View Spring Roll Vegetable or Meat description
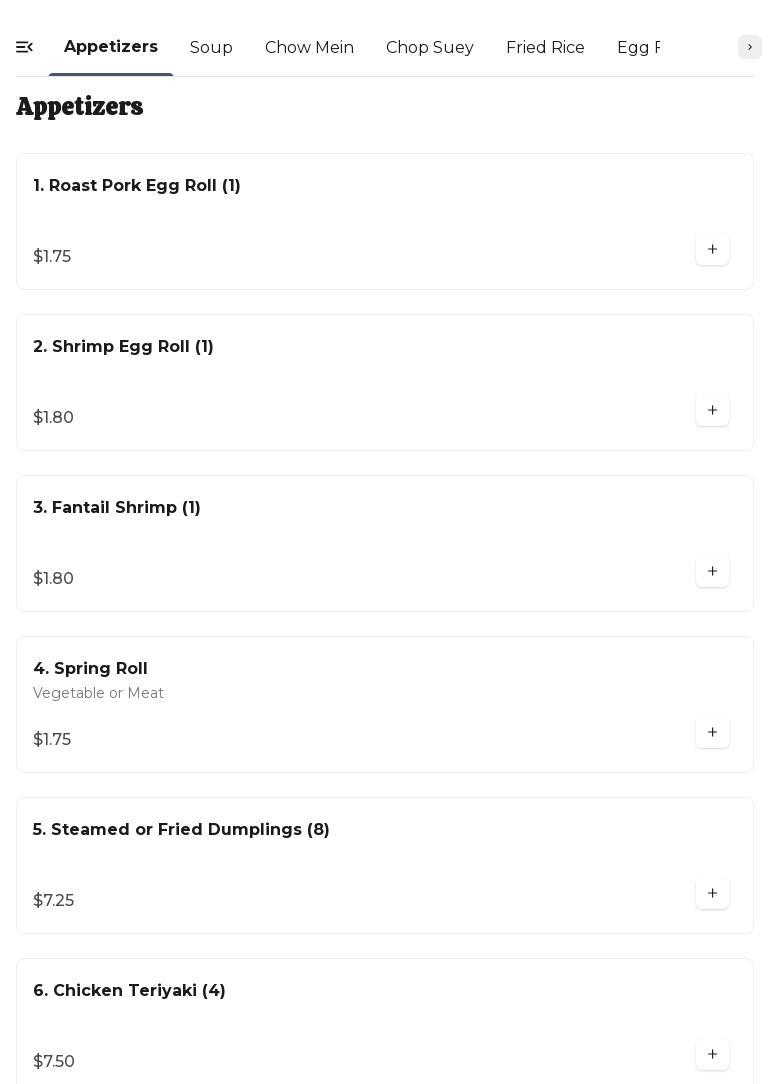 [98, 693]
